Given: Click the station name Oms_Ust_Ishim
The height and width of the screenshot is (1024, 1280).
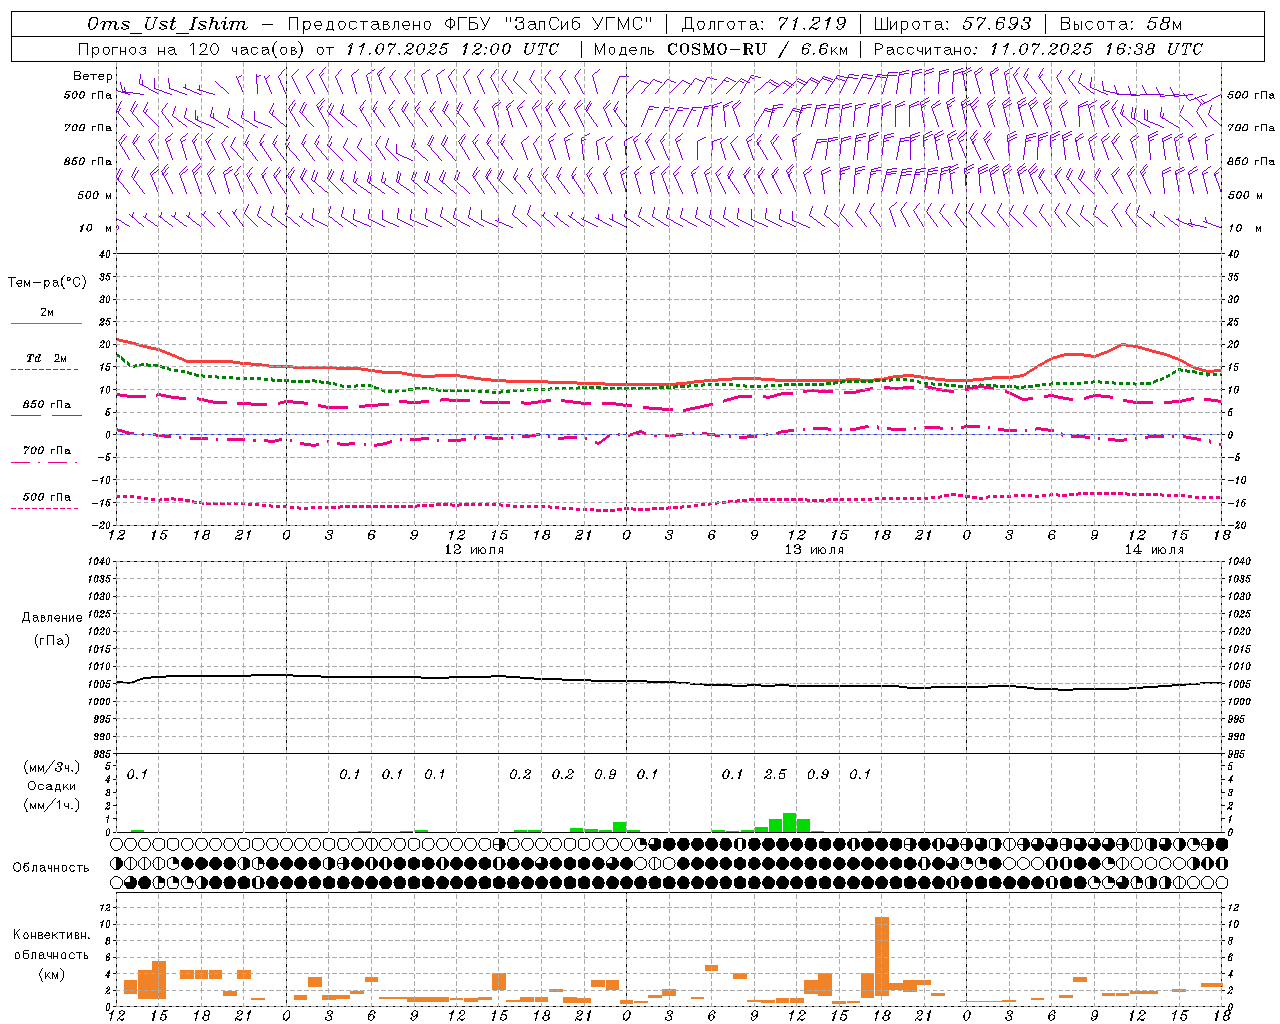Looking at the screenshot, I should (x=167, y=24).
